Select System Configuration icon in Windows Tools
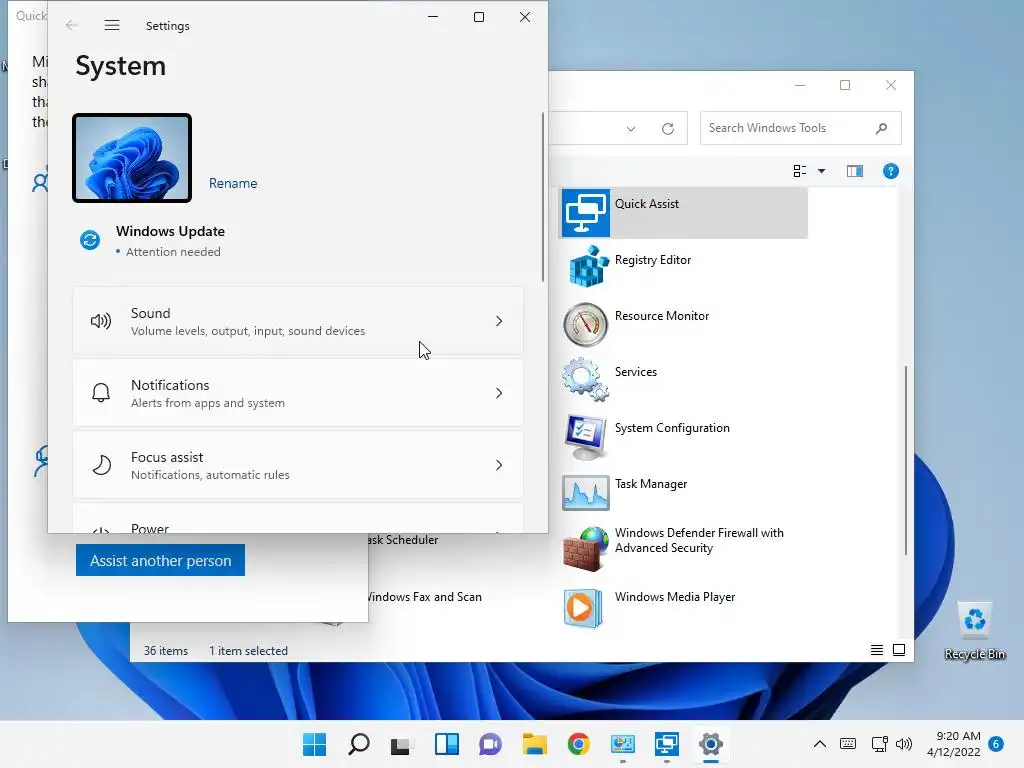This screenshot has width=1024, height=768. tap(585, 436)
